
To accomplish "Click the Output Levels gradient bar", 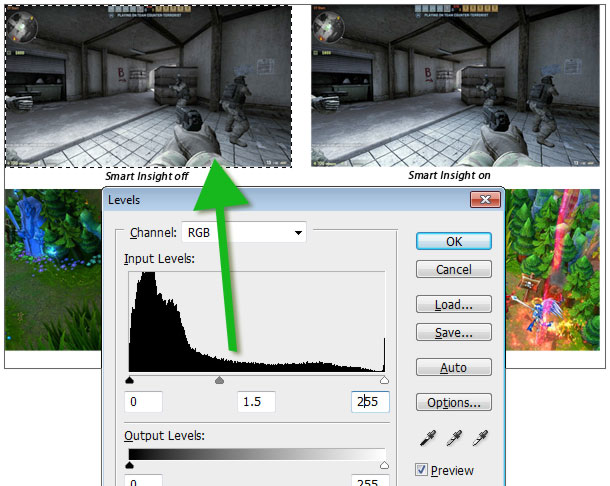I will 257,454.
